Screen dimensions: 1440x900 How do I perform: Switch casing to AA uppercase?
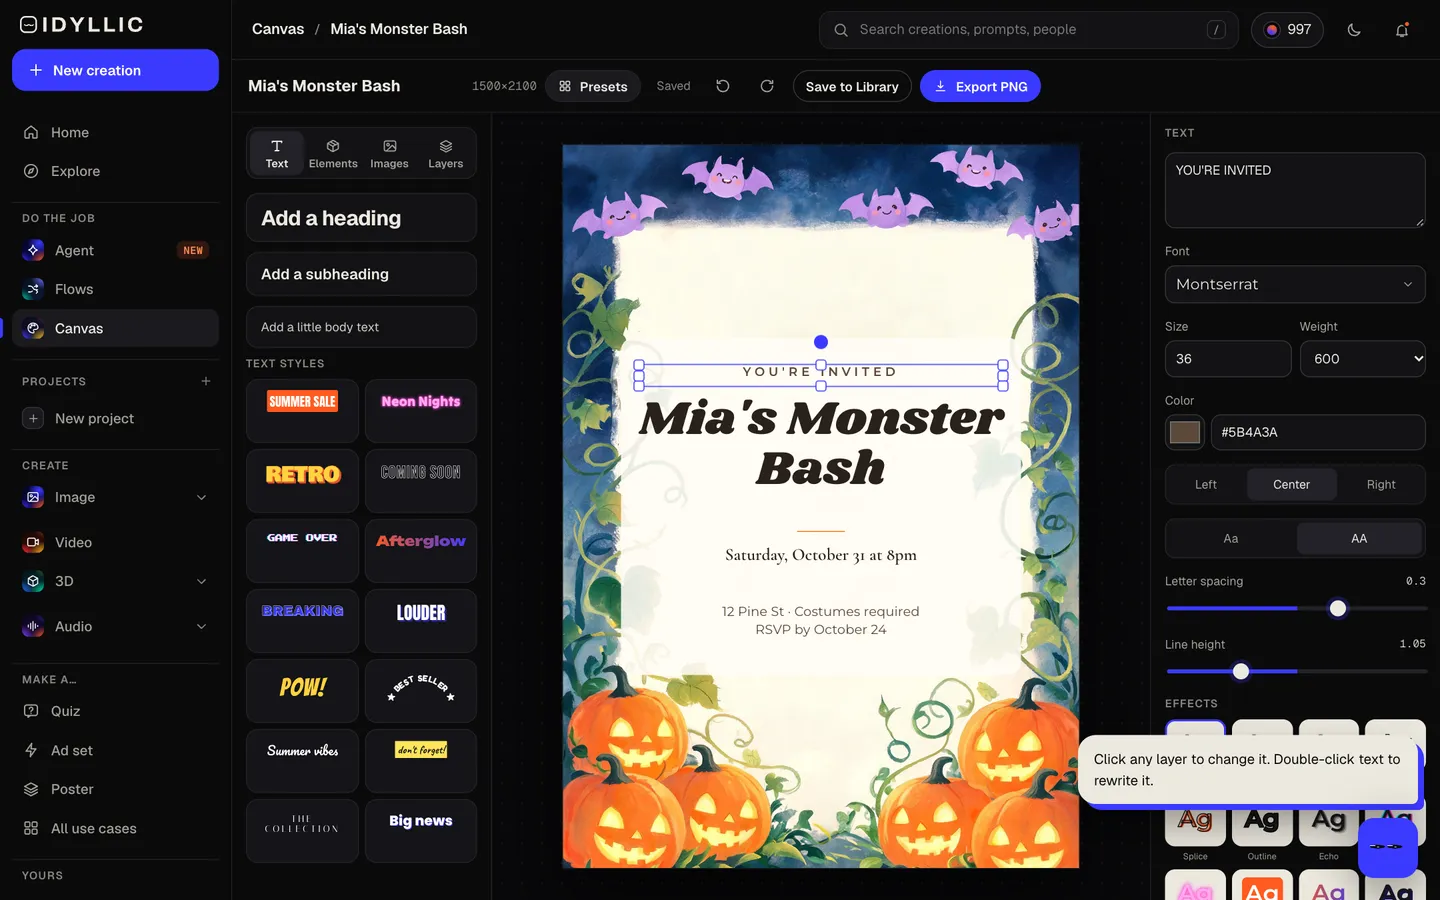point(1359,538)
